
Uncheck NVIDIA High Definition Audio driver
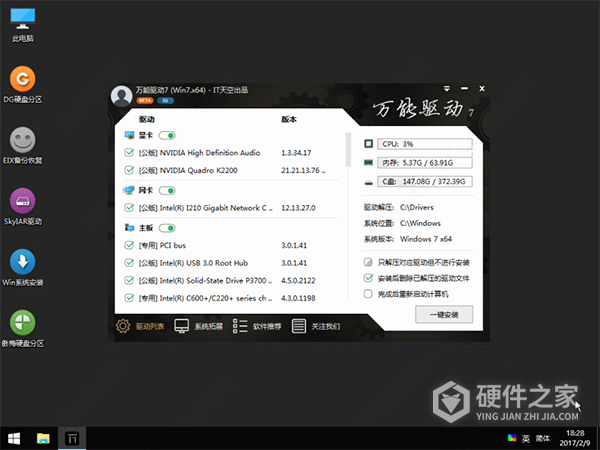click(x=129, y=153)
